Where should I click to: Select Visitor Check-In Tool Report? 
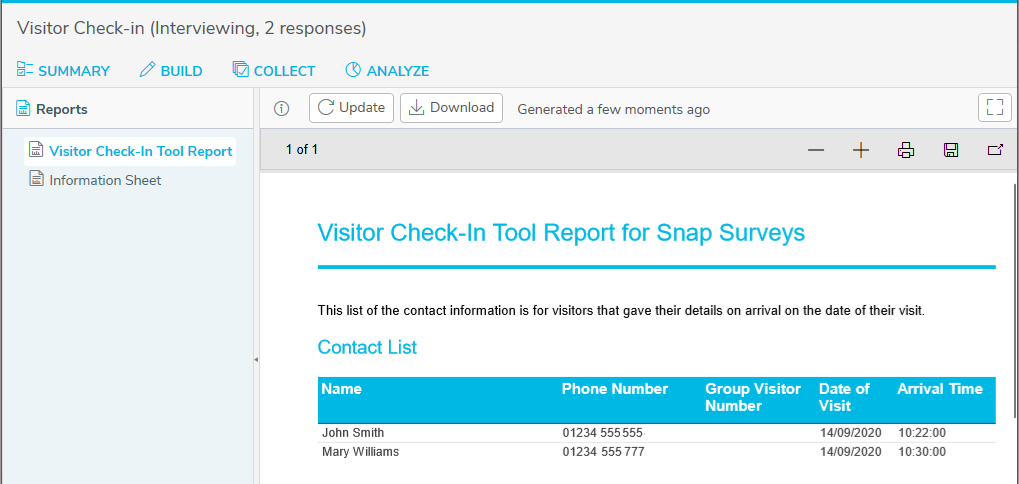130,151
